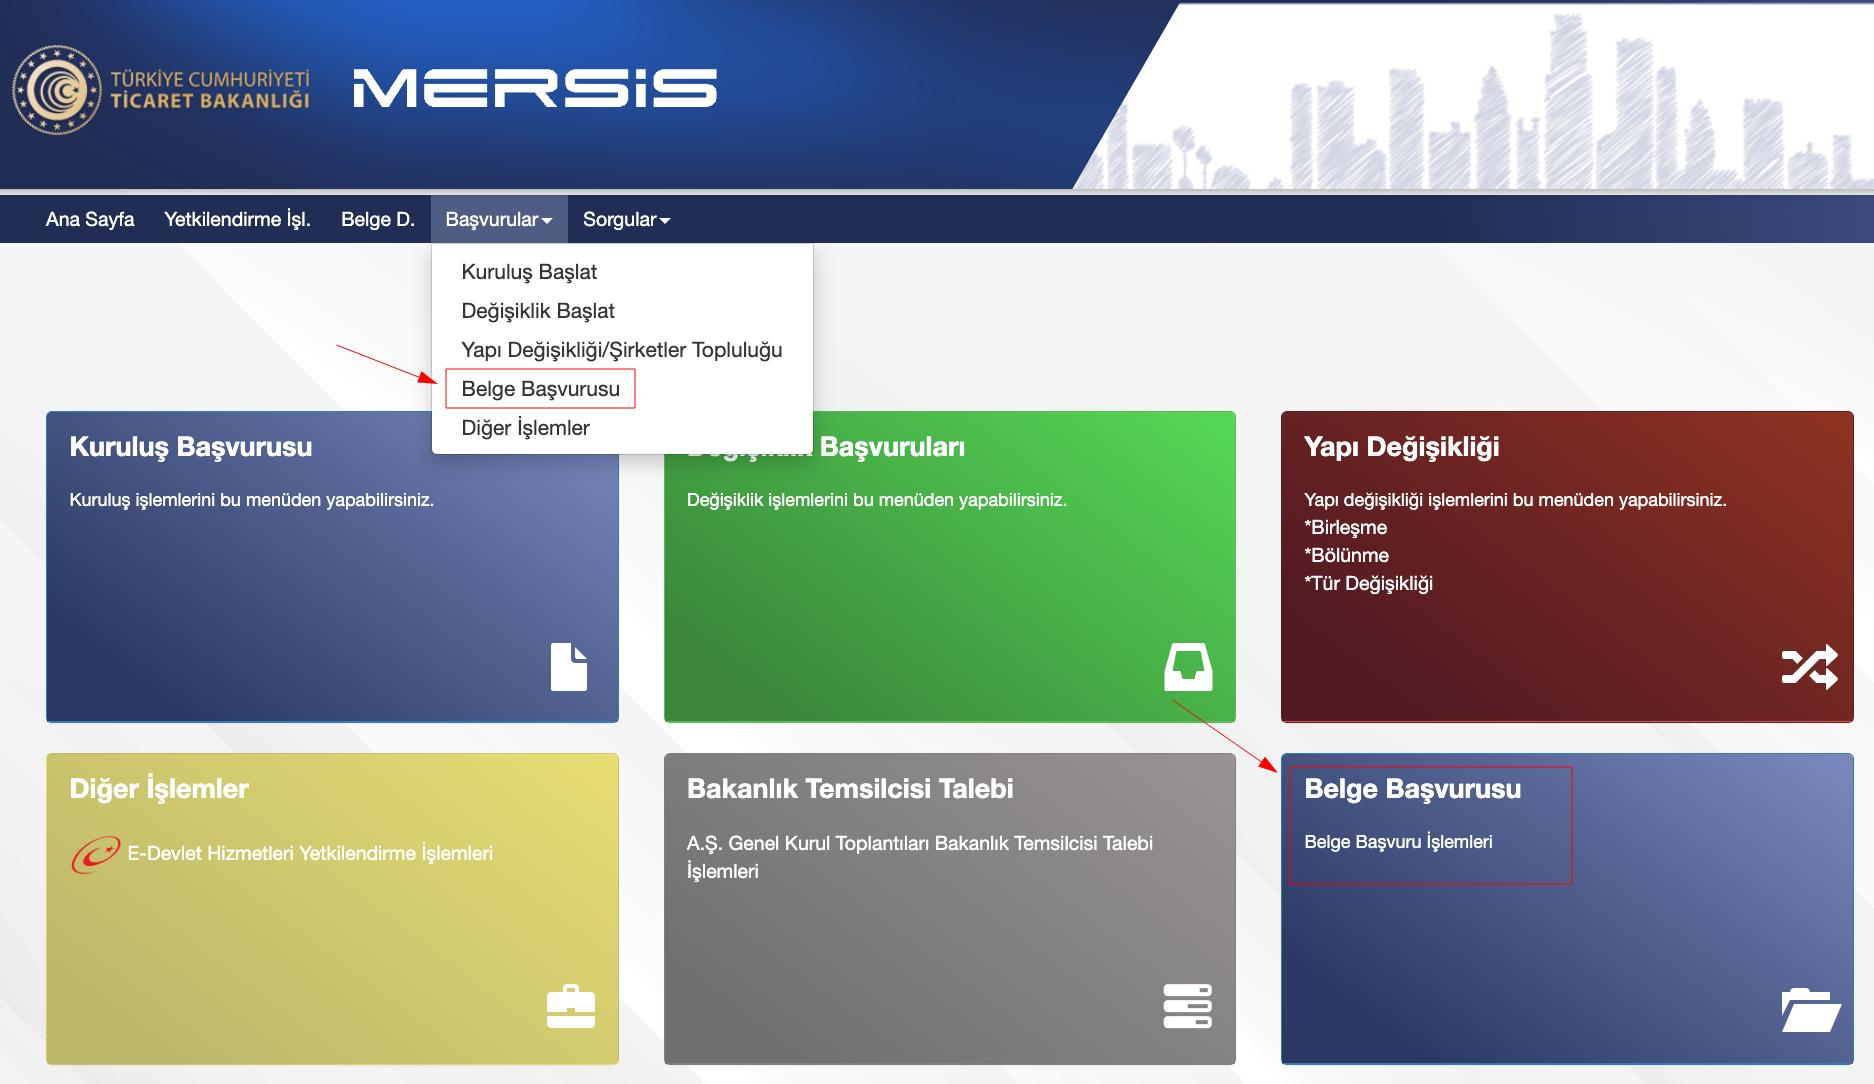This screenshot has width=1874, height=1084.
Task: Click the A.Ş. Genel Kurul Toplantıları description text
Action: click(x=920, y=857)
